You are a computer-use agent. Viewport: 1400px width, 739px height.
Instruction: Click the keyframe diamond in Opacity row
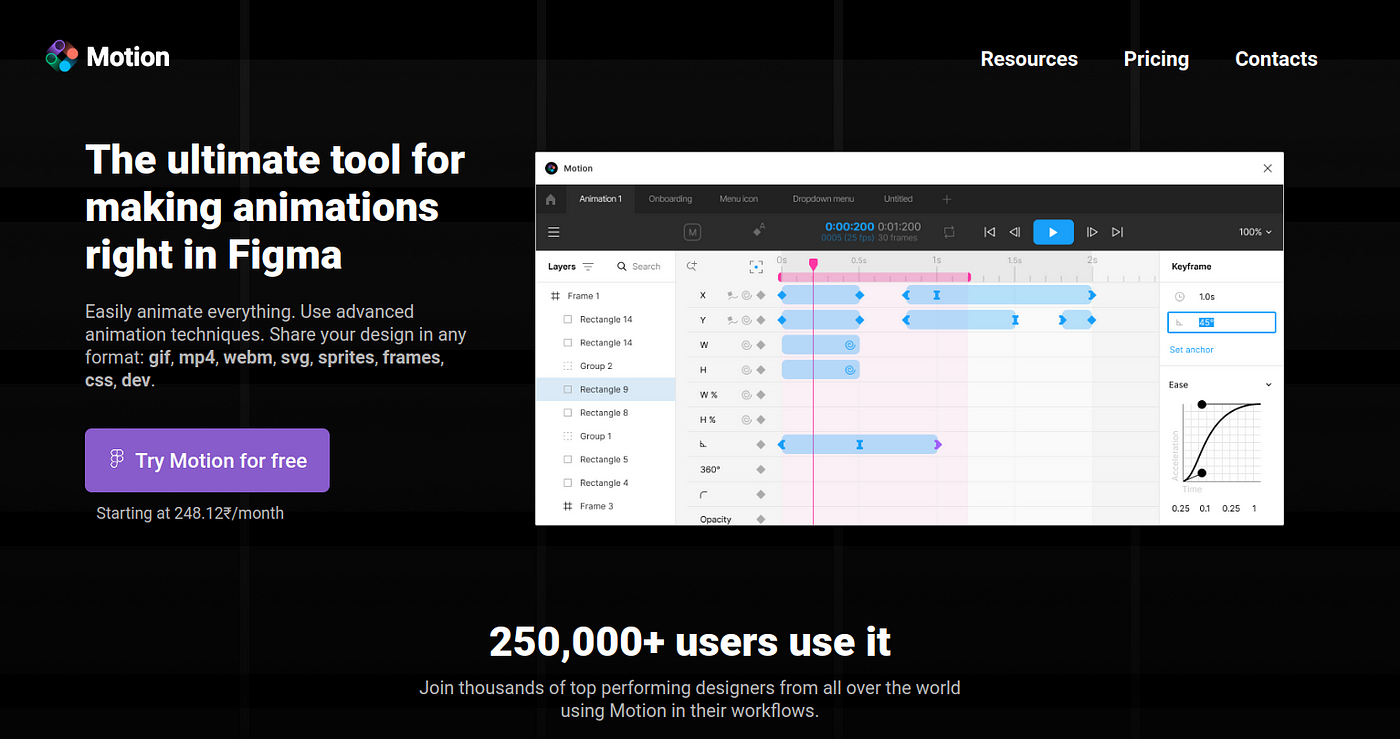click(x=761, y=519)
